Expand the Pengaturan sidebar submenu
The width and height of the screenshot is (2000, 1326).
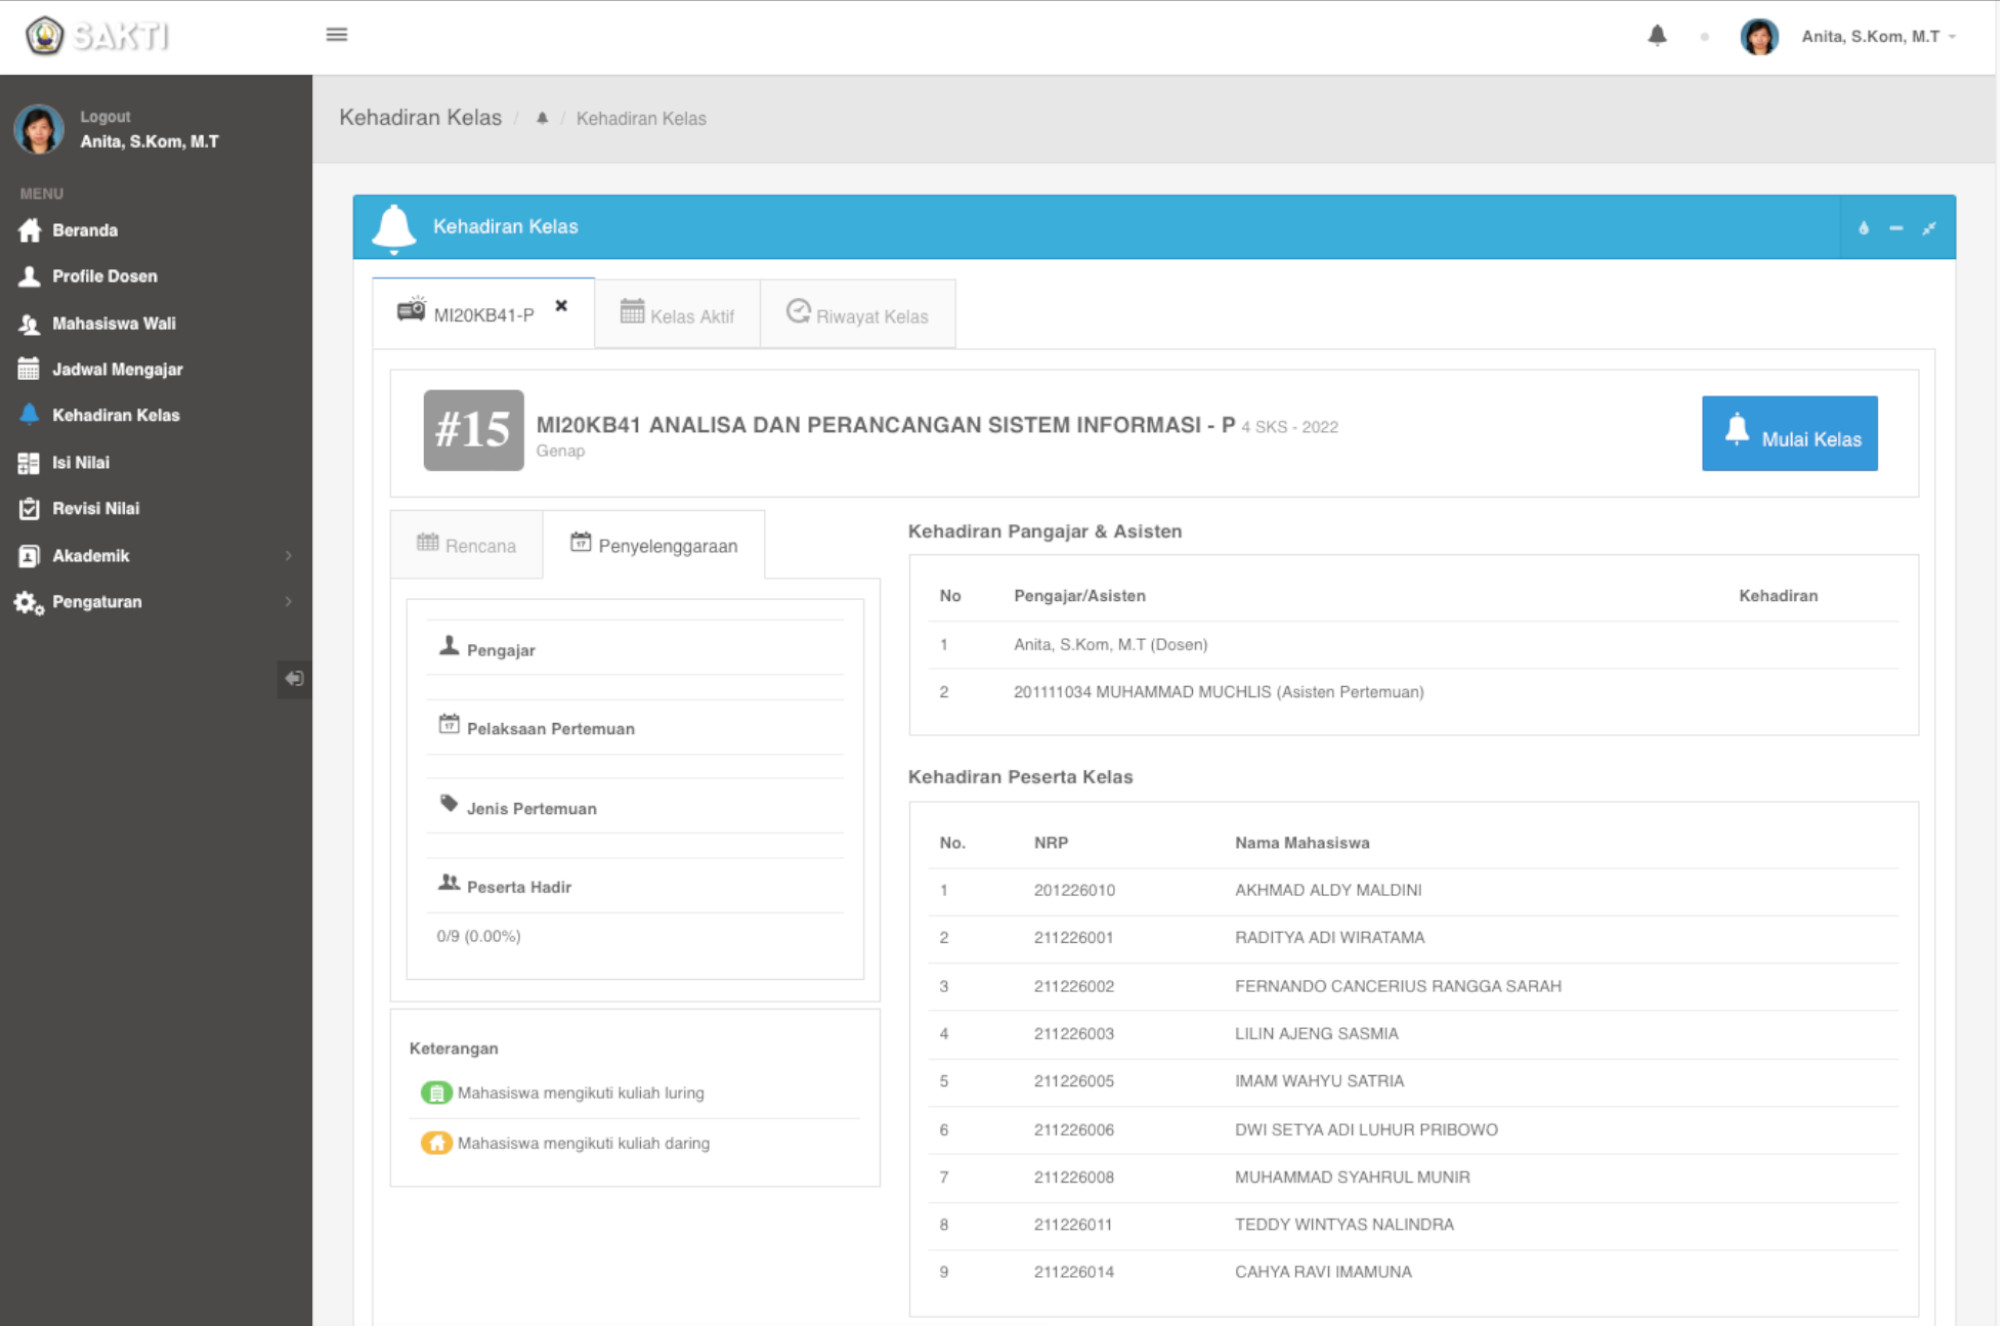click(97, 601)
